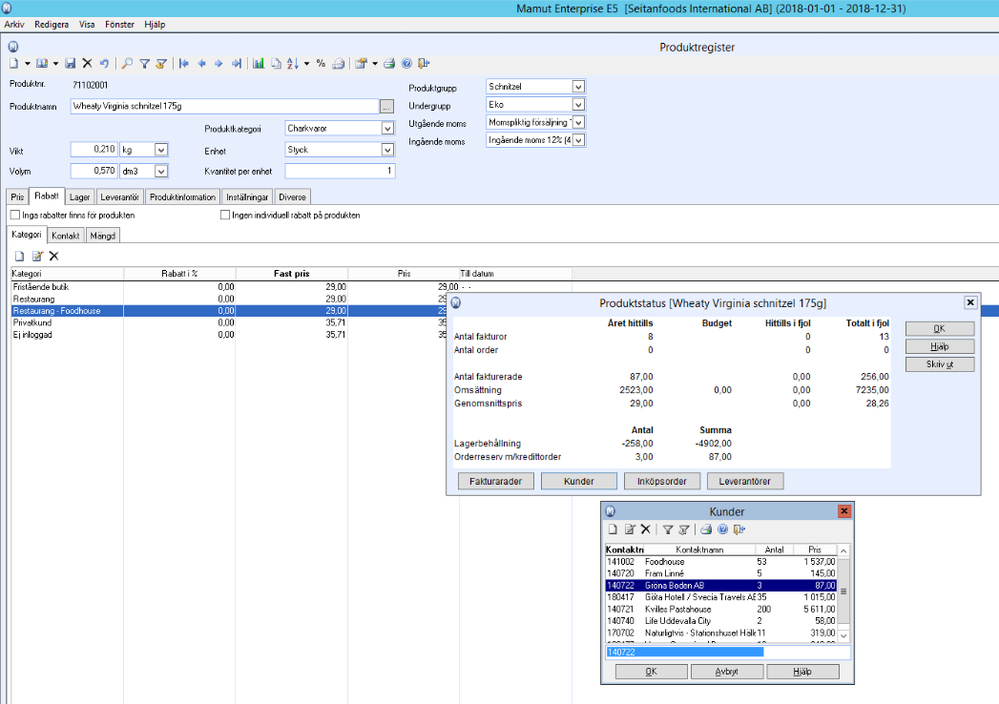Click the search magnifier icon in main toolbar
Screen dimensions: 999x704
pos(127,63)
